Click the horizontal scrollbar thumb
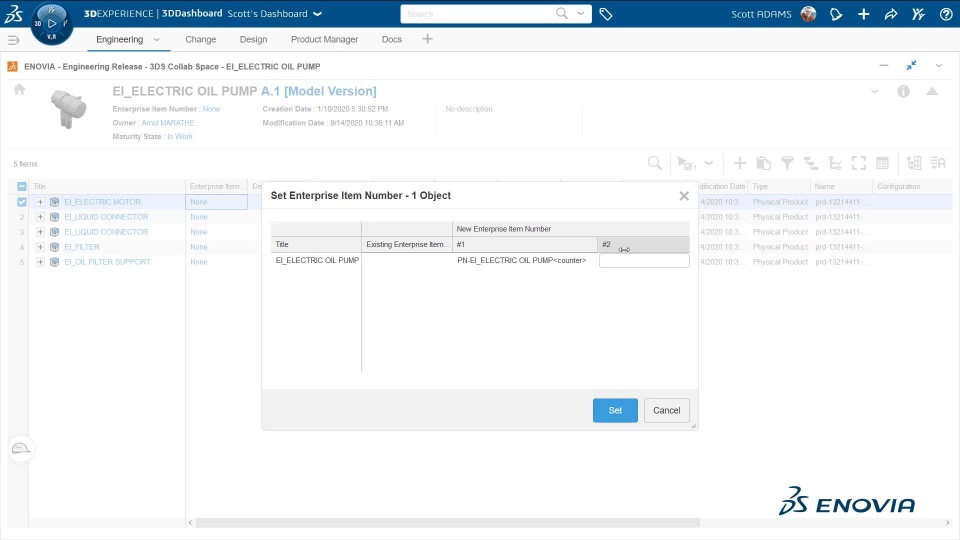 pos(448,523)
